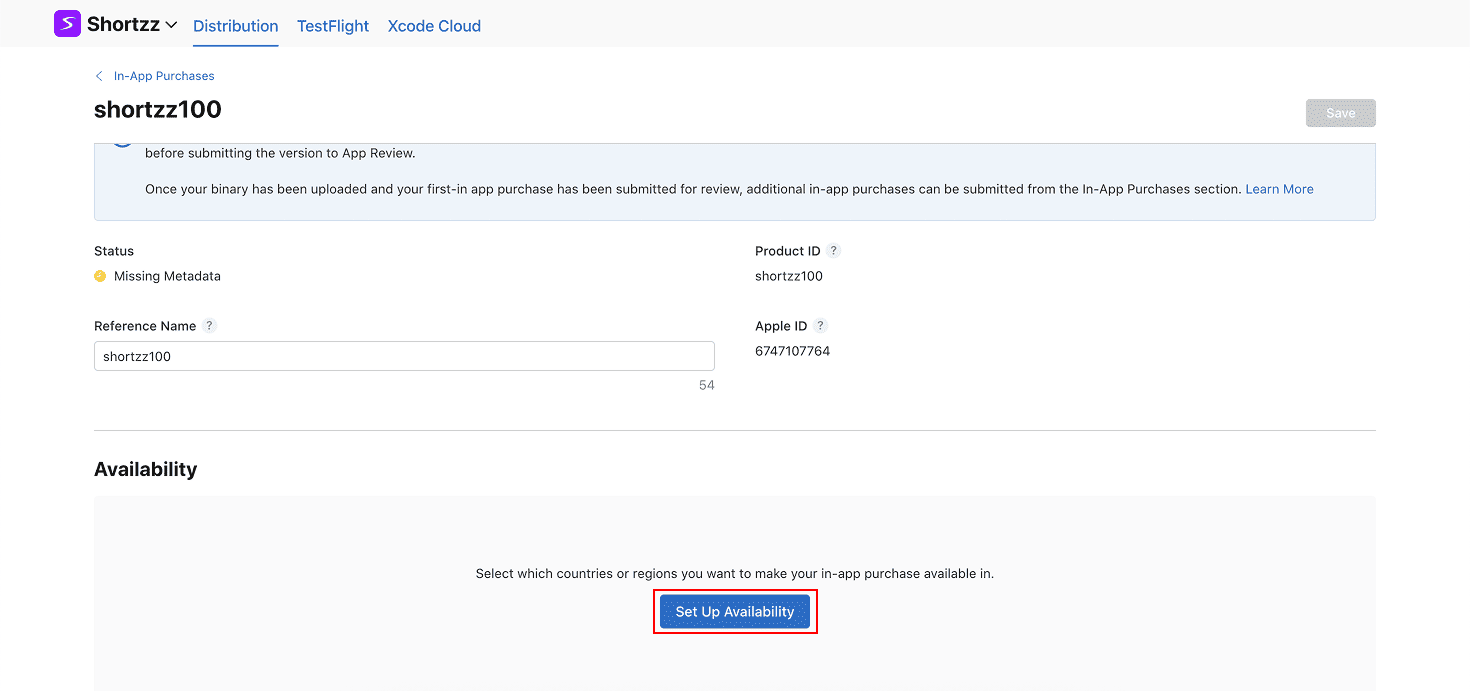Click the back chevron beside In-App Purchases

pyautogui.click(x=99, y=76)
